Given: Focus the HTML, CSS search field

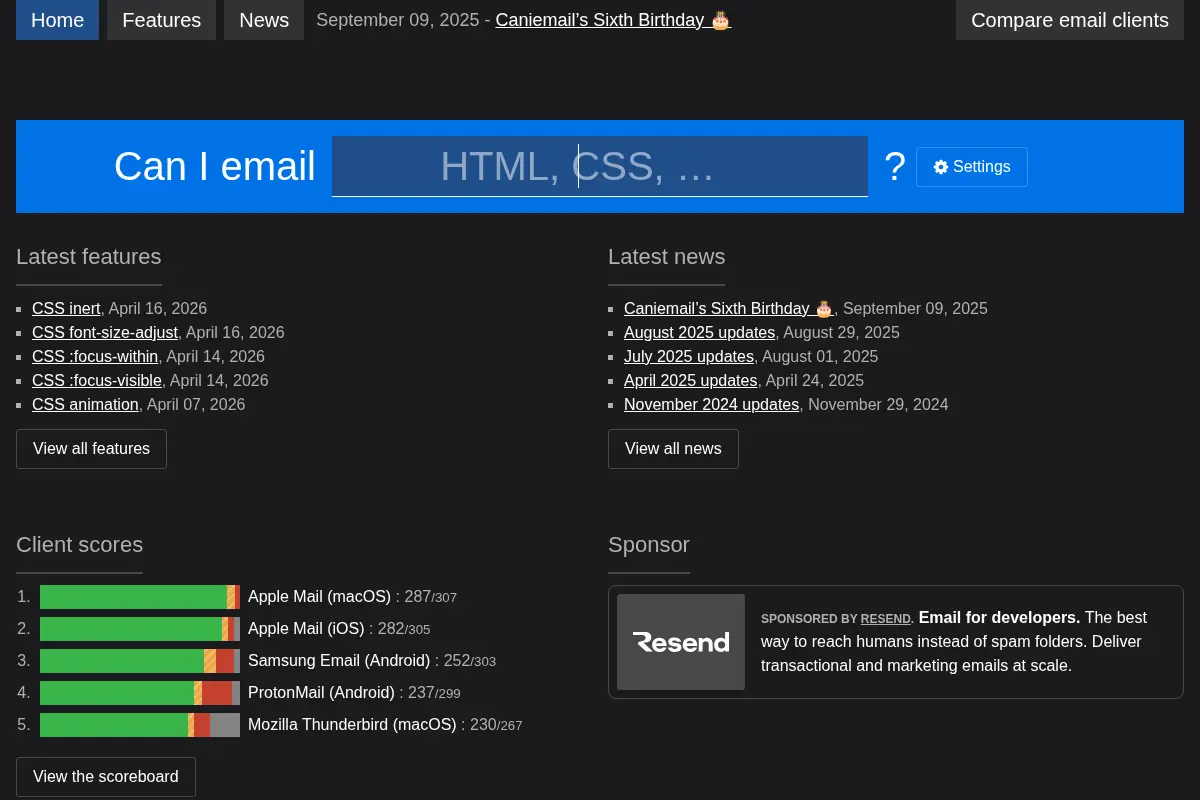Looking at the screenshot, I should (x=600, y=166).
